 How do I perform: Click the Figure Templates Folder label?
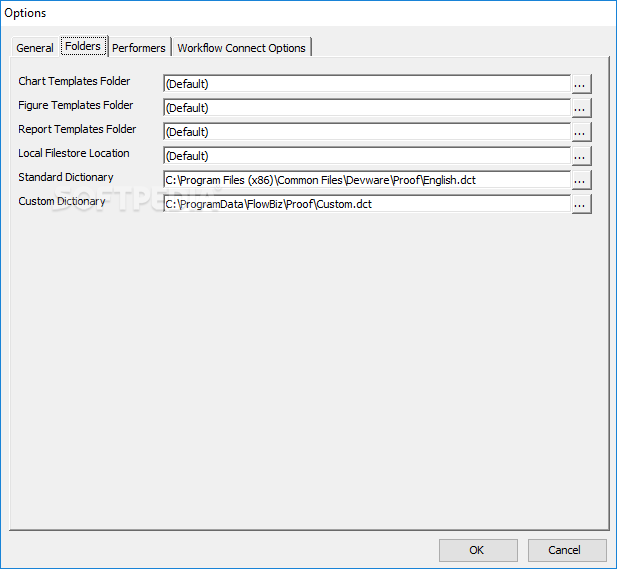[76, 105]
